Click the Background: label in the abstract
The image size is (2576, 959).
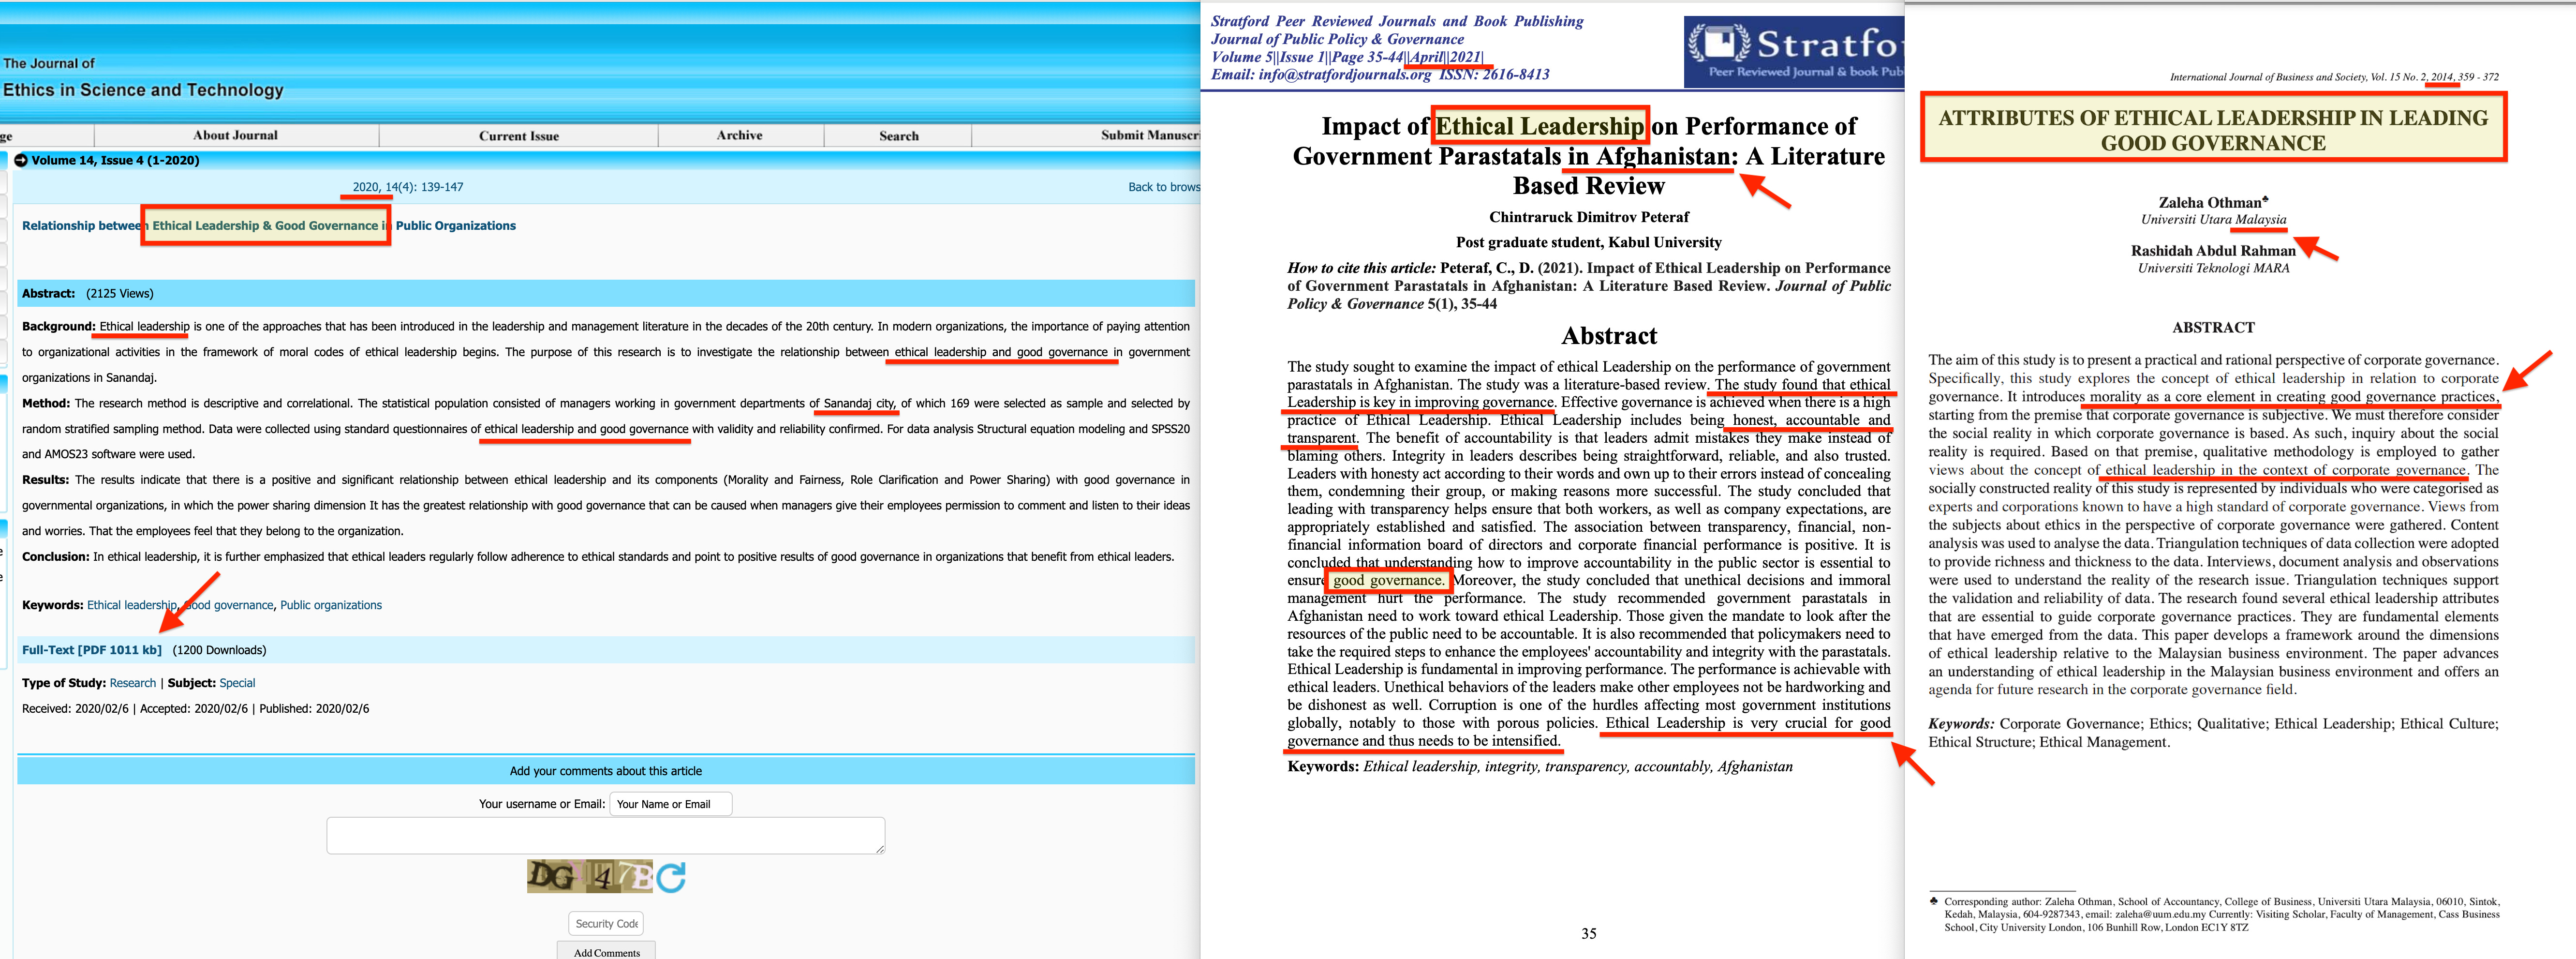59,326
